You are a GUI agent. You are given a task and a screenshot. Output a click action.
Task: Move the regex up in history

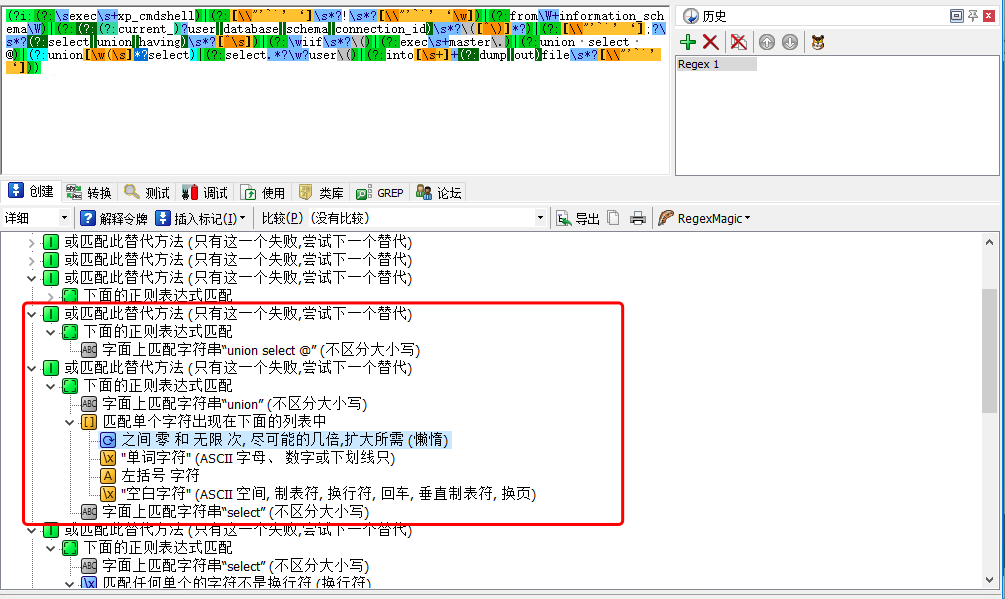pos(767,42)
